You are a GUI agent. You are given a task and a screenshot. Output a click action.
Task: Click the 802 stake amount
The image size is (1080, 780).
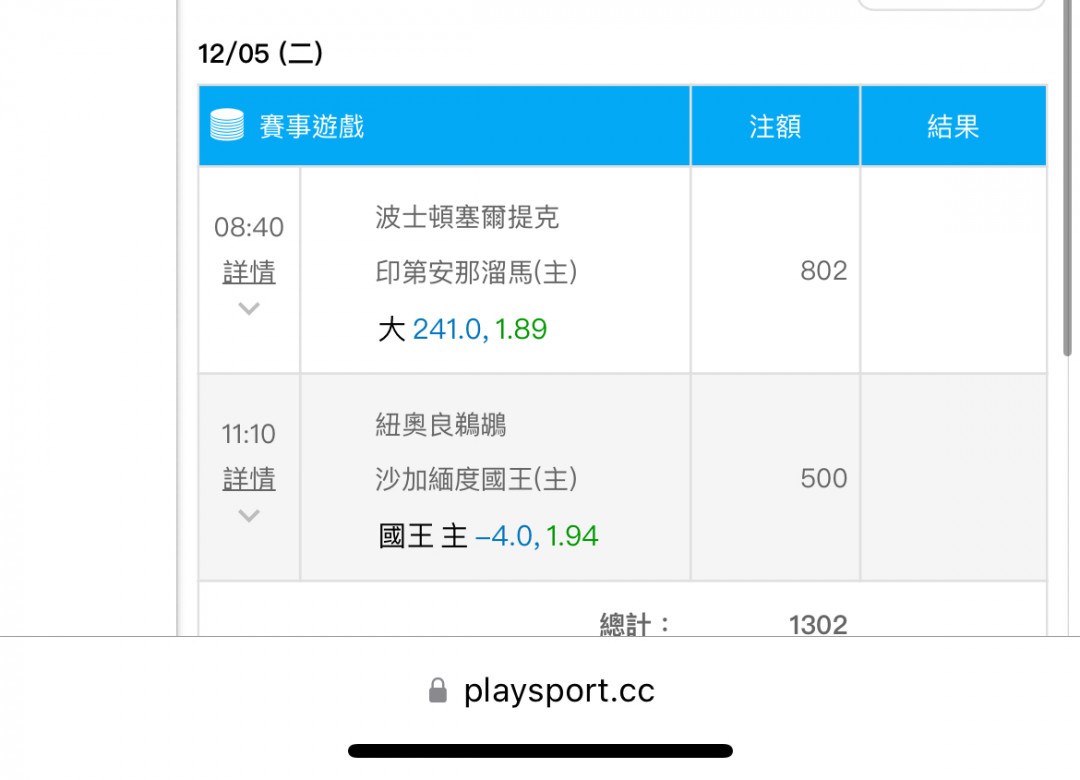point(824,271)
